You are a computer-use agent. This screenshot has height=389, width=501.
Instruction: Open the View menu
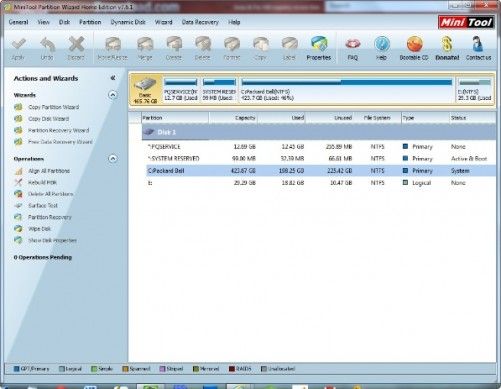tap(43, 22)
